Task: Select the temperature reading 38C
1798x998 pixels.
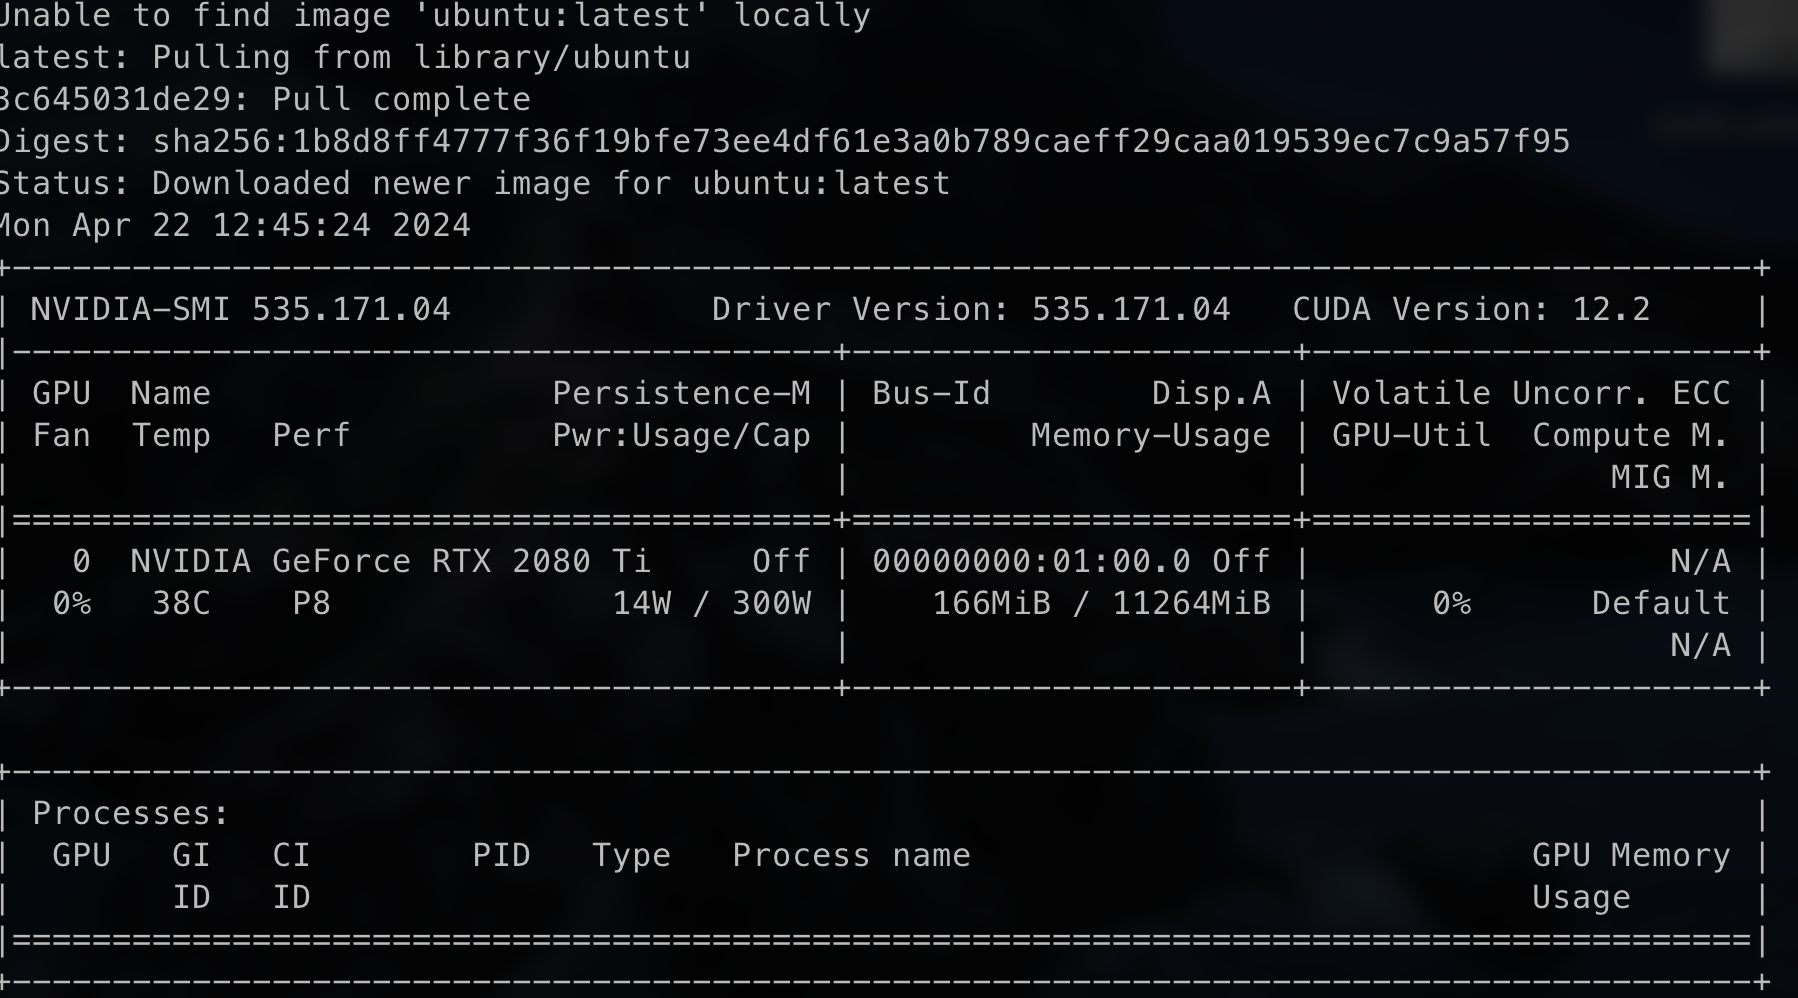Action: (179, 603)
